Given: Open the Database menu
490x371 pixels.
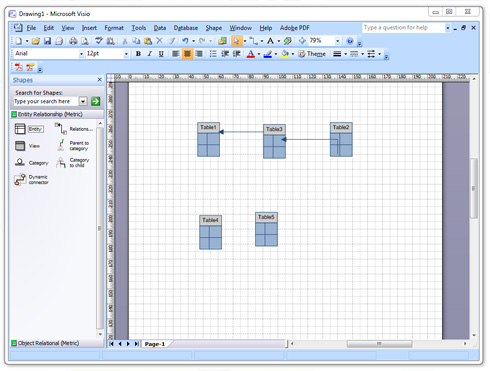Looking at the screenshot, I should point(186,28).
